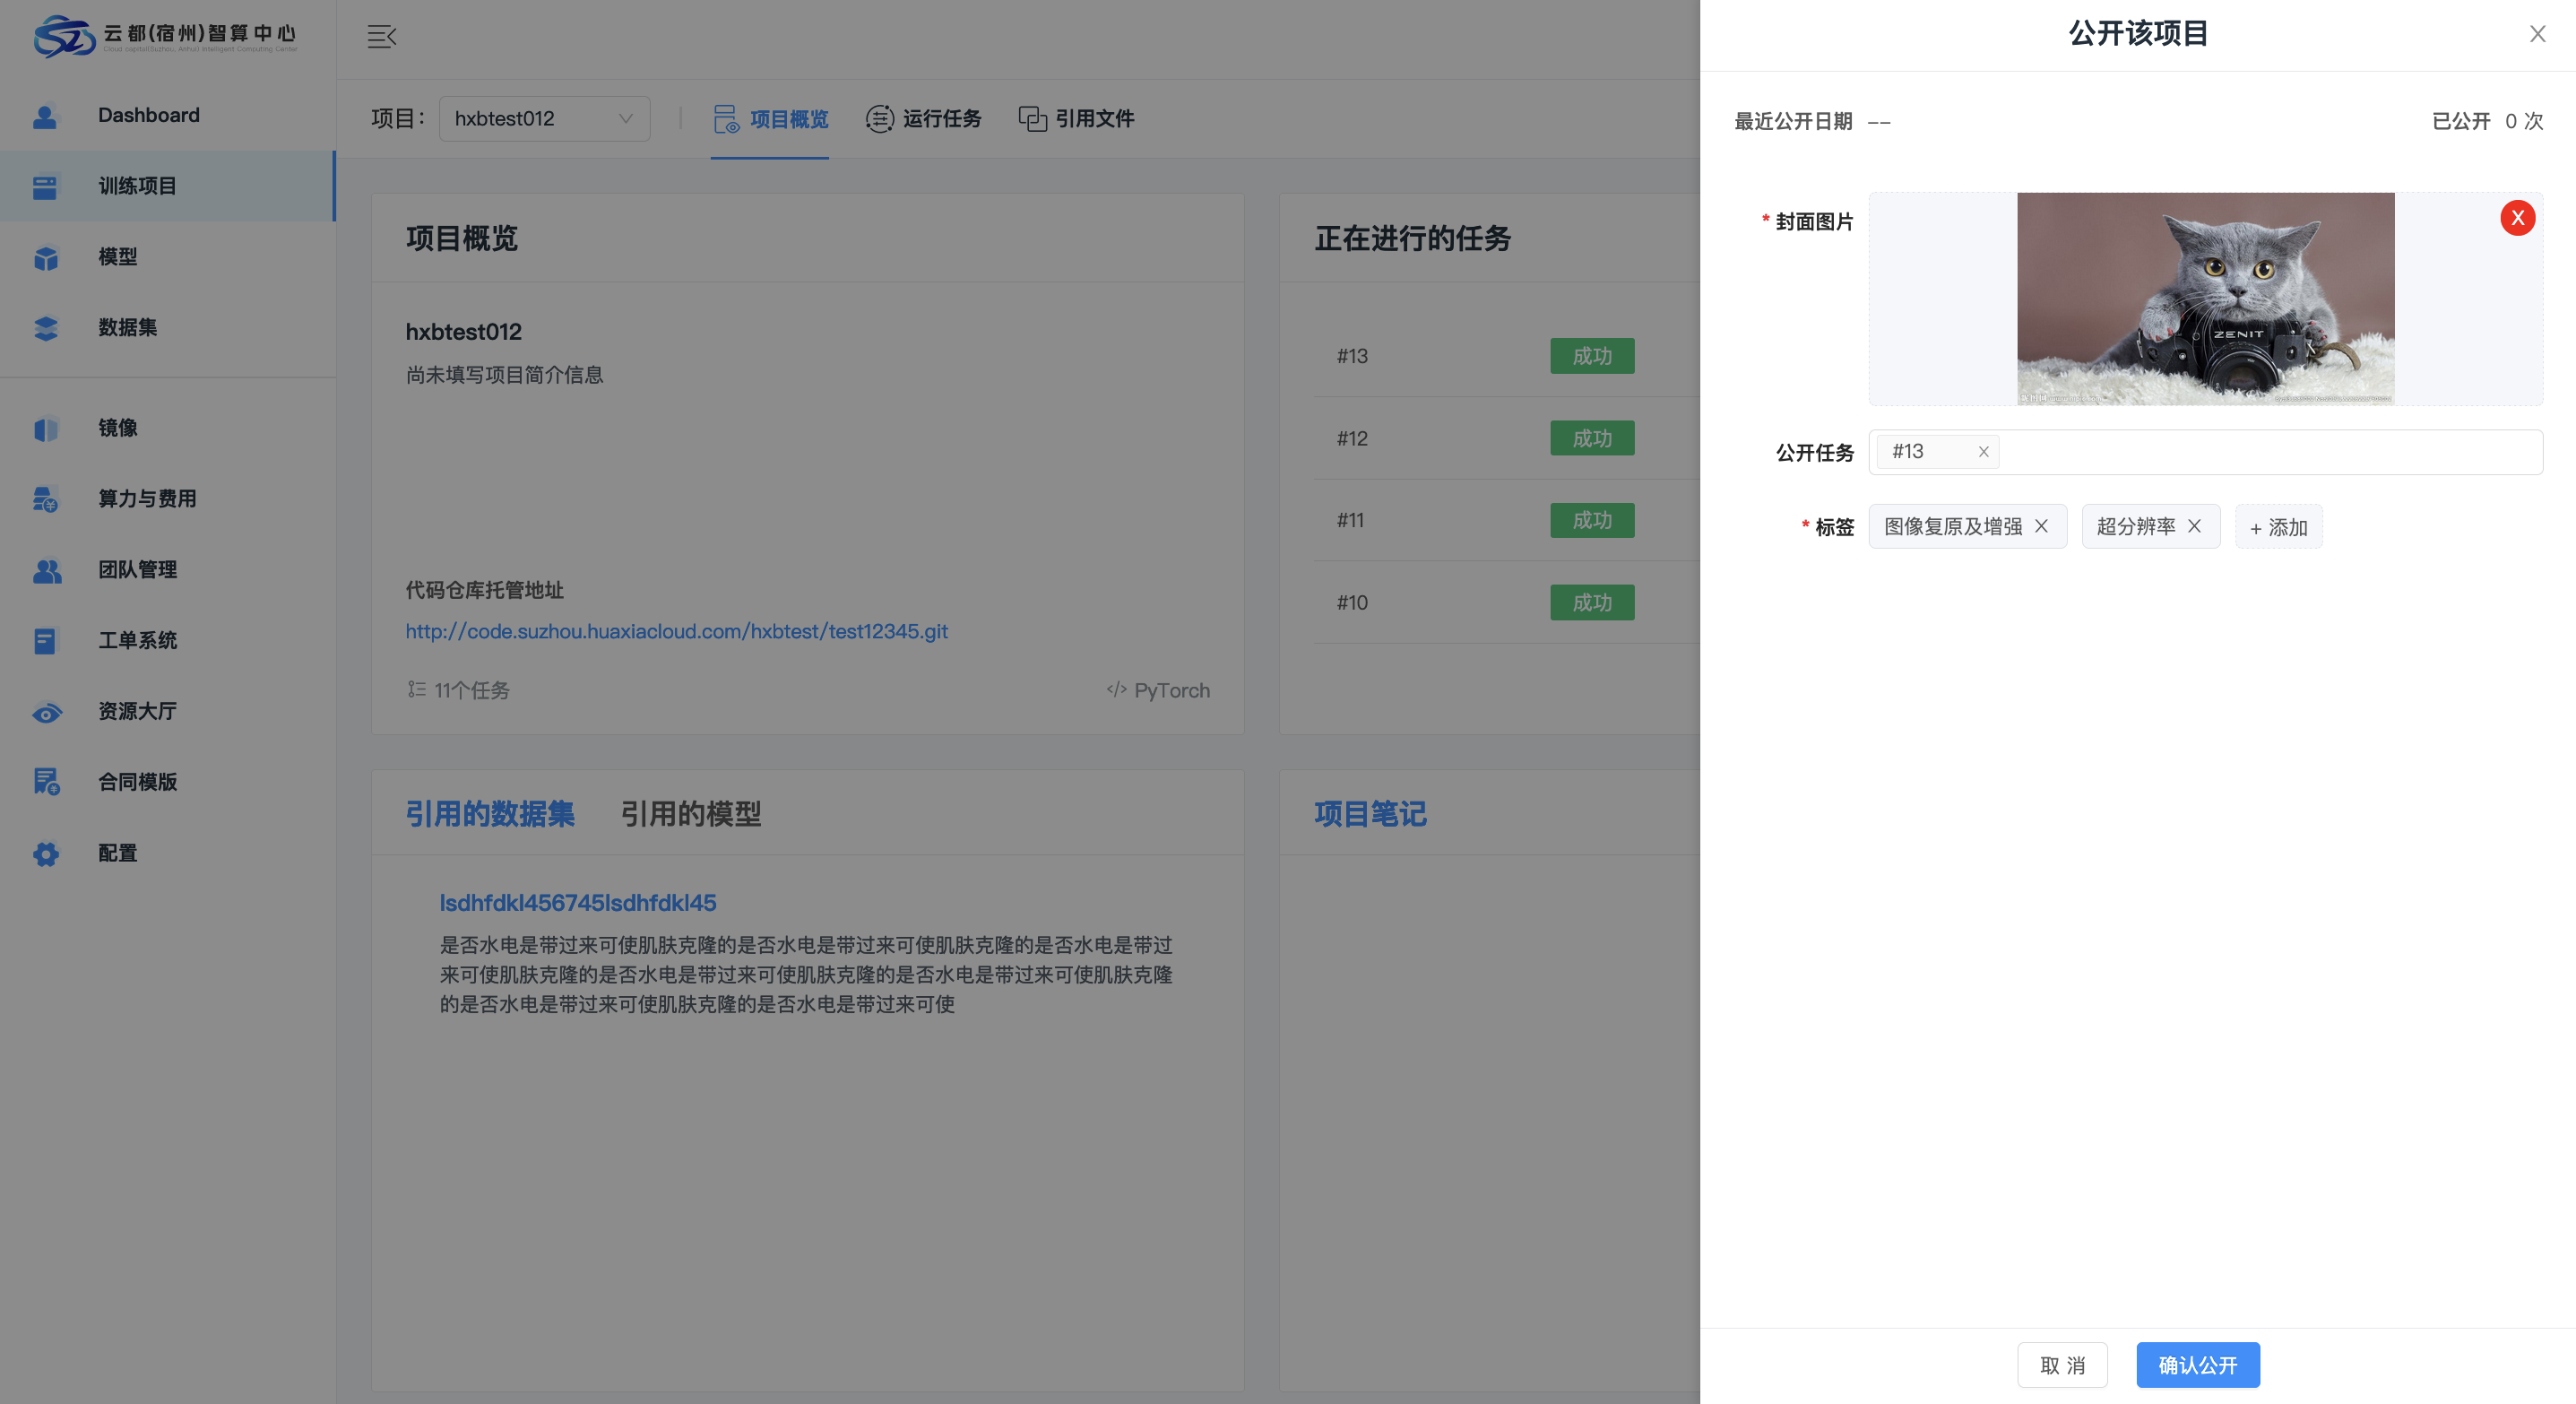Click 成功 status badge for task #10
The width and height of the screenshot is (2576, 1404).
click(1592, 603)
